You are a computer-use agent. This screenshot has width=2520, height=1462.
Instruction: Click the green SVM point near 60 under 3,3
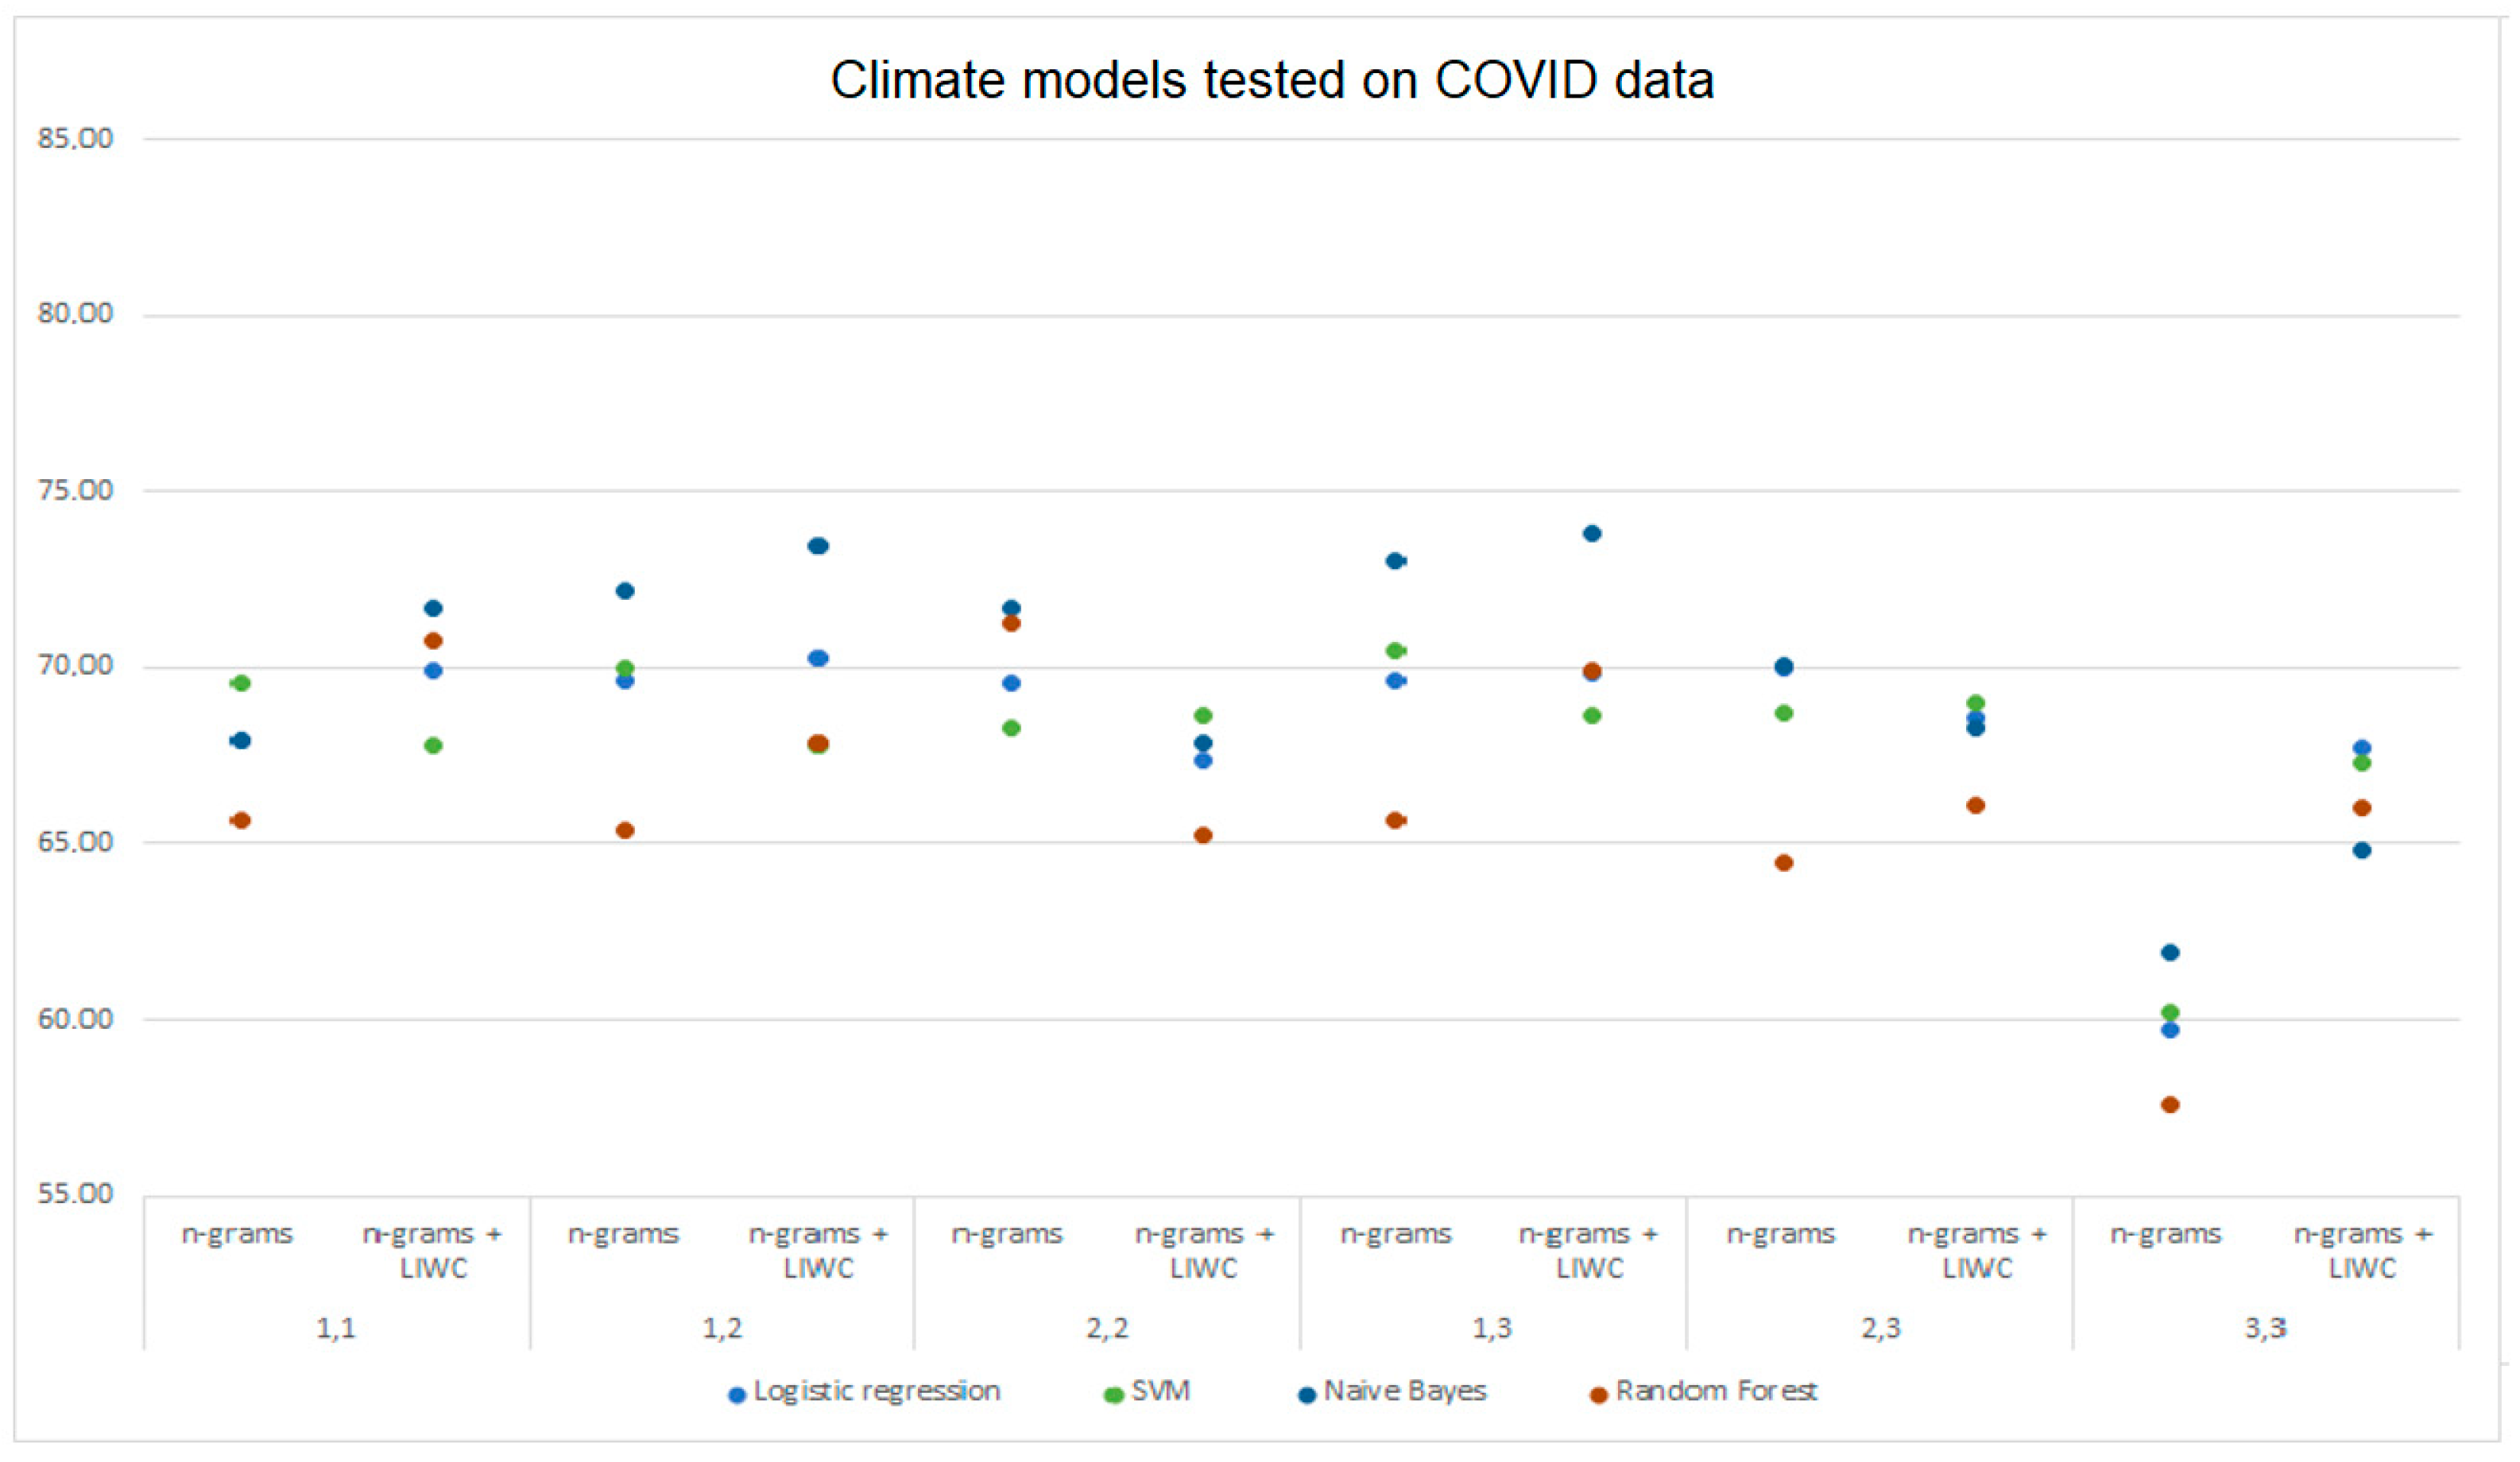[2170, 1013]
